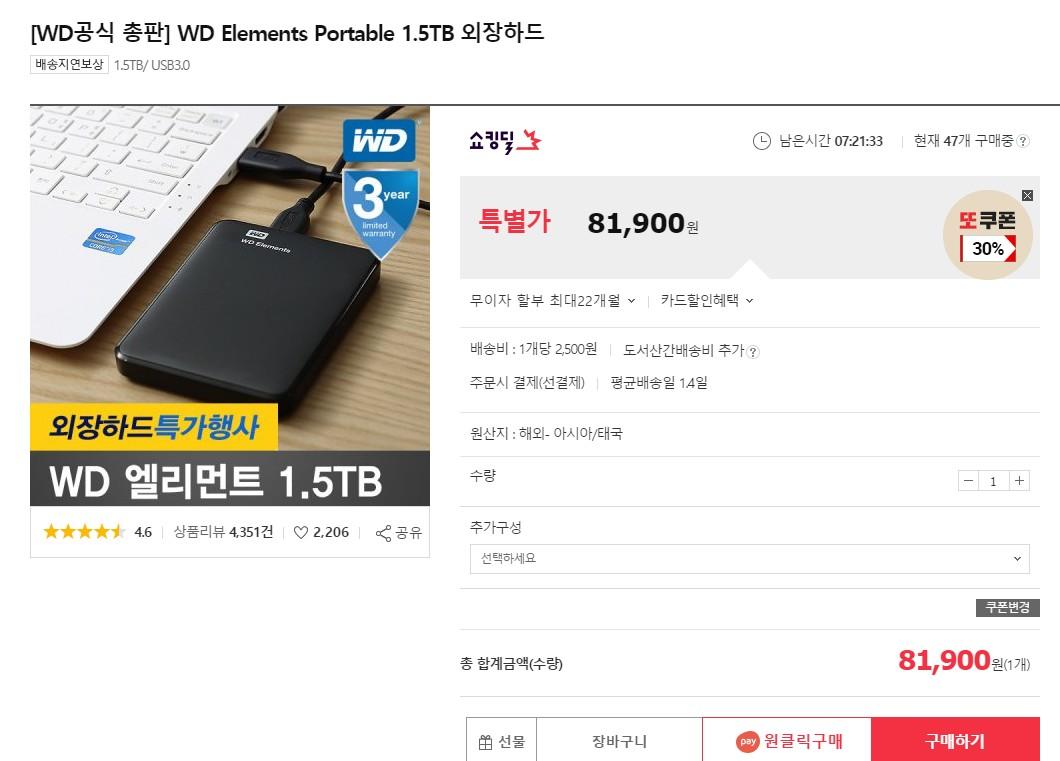Expand 무이자 할부 최대22개월 dropdown

(552, 301)
